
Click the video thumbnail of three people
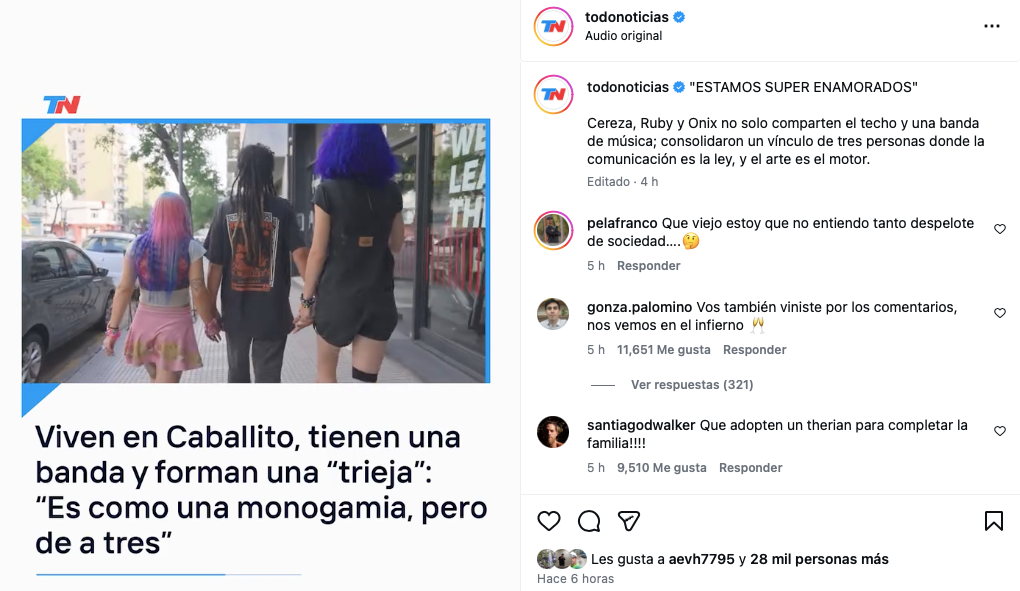(256, 251)
